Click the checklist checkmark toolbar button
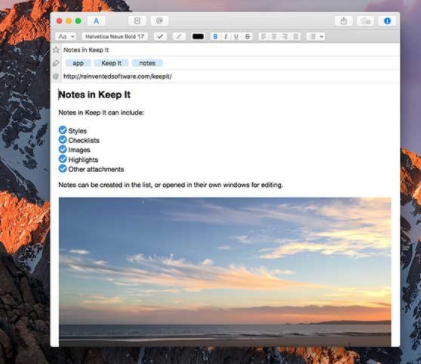Screen dimensions: 421x364 point(160,37)
